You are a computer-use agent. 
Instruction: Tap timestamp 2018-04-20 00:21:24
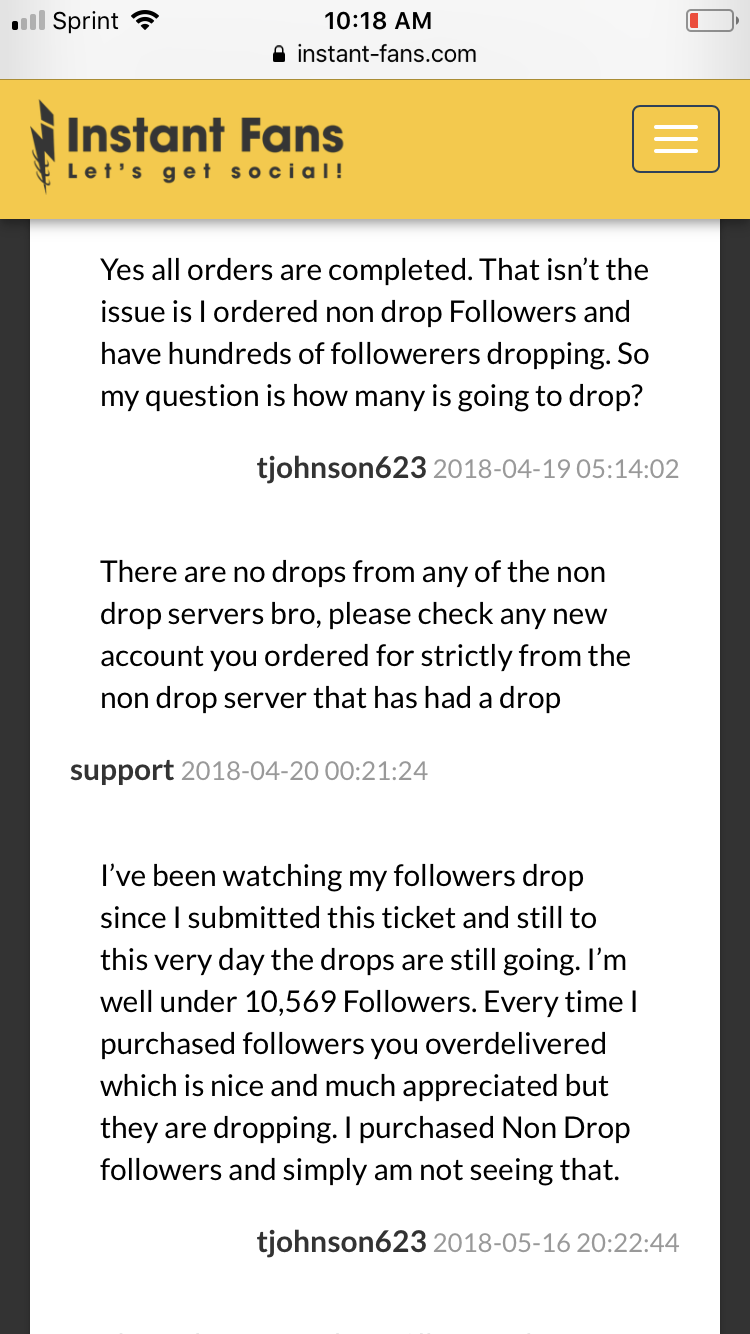pos(304,771)
